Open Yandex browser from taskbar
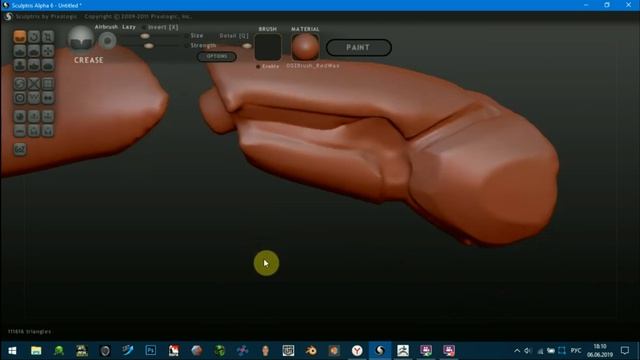This screenshot has height=360, width=640. (x=357, y=351)
